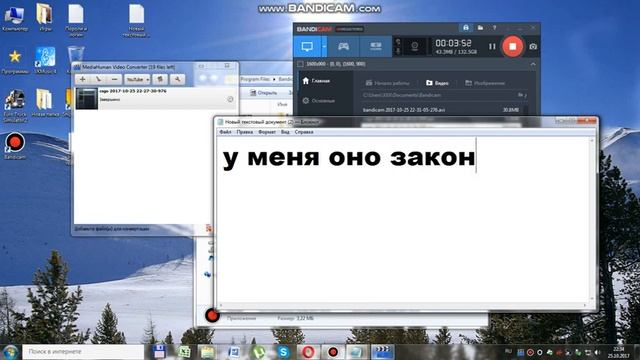Click the broom clear button in MediaHuman
Screen dimensions: 640x360
tap(98, 79)
